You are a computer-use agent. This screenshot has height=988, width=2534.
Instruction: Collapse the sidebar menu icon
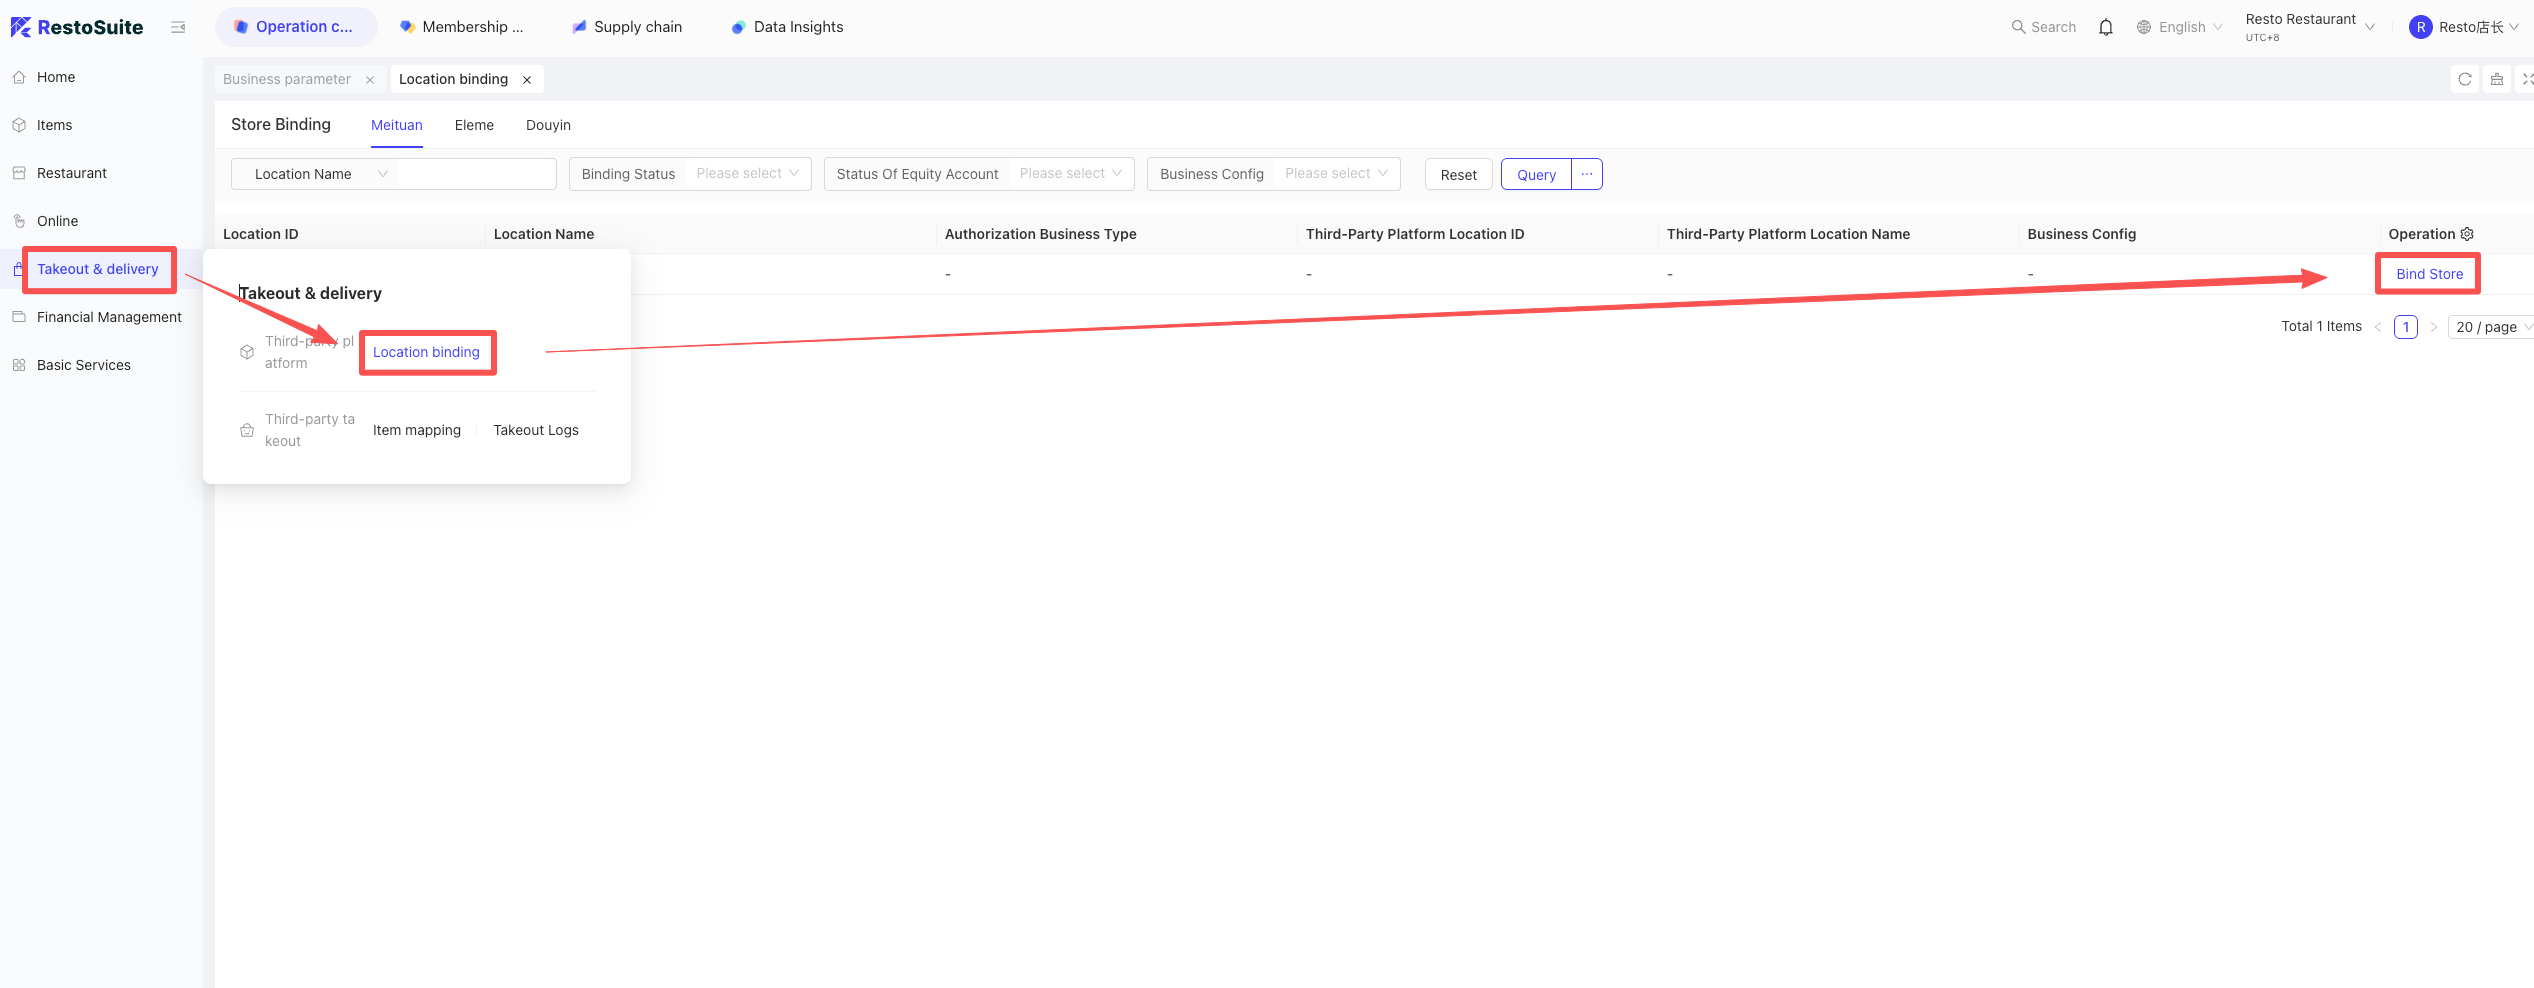click(178, 27)
